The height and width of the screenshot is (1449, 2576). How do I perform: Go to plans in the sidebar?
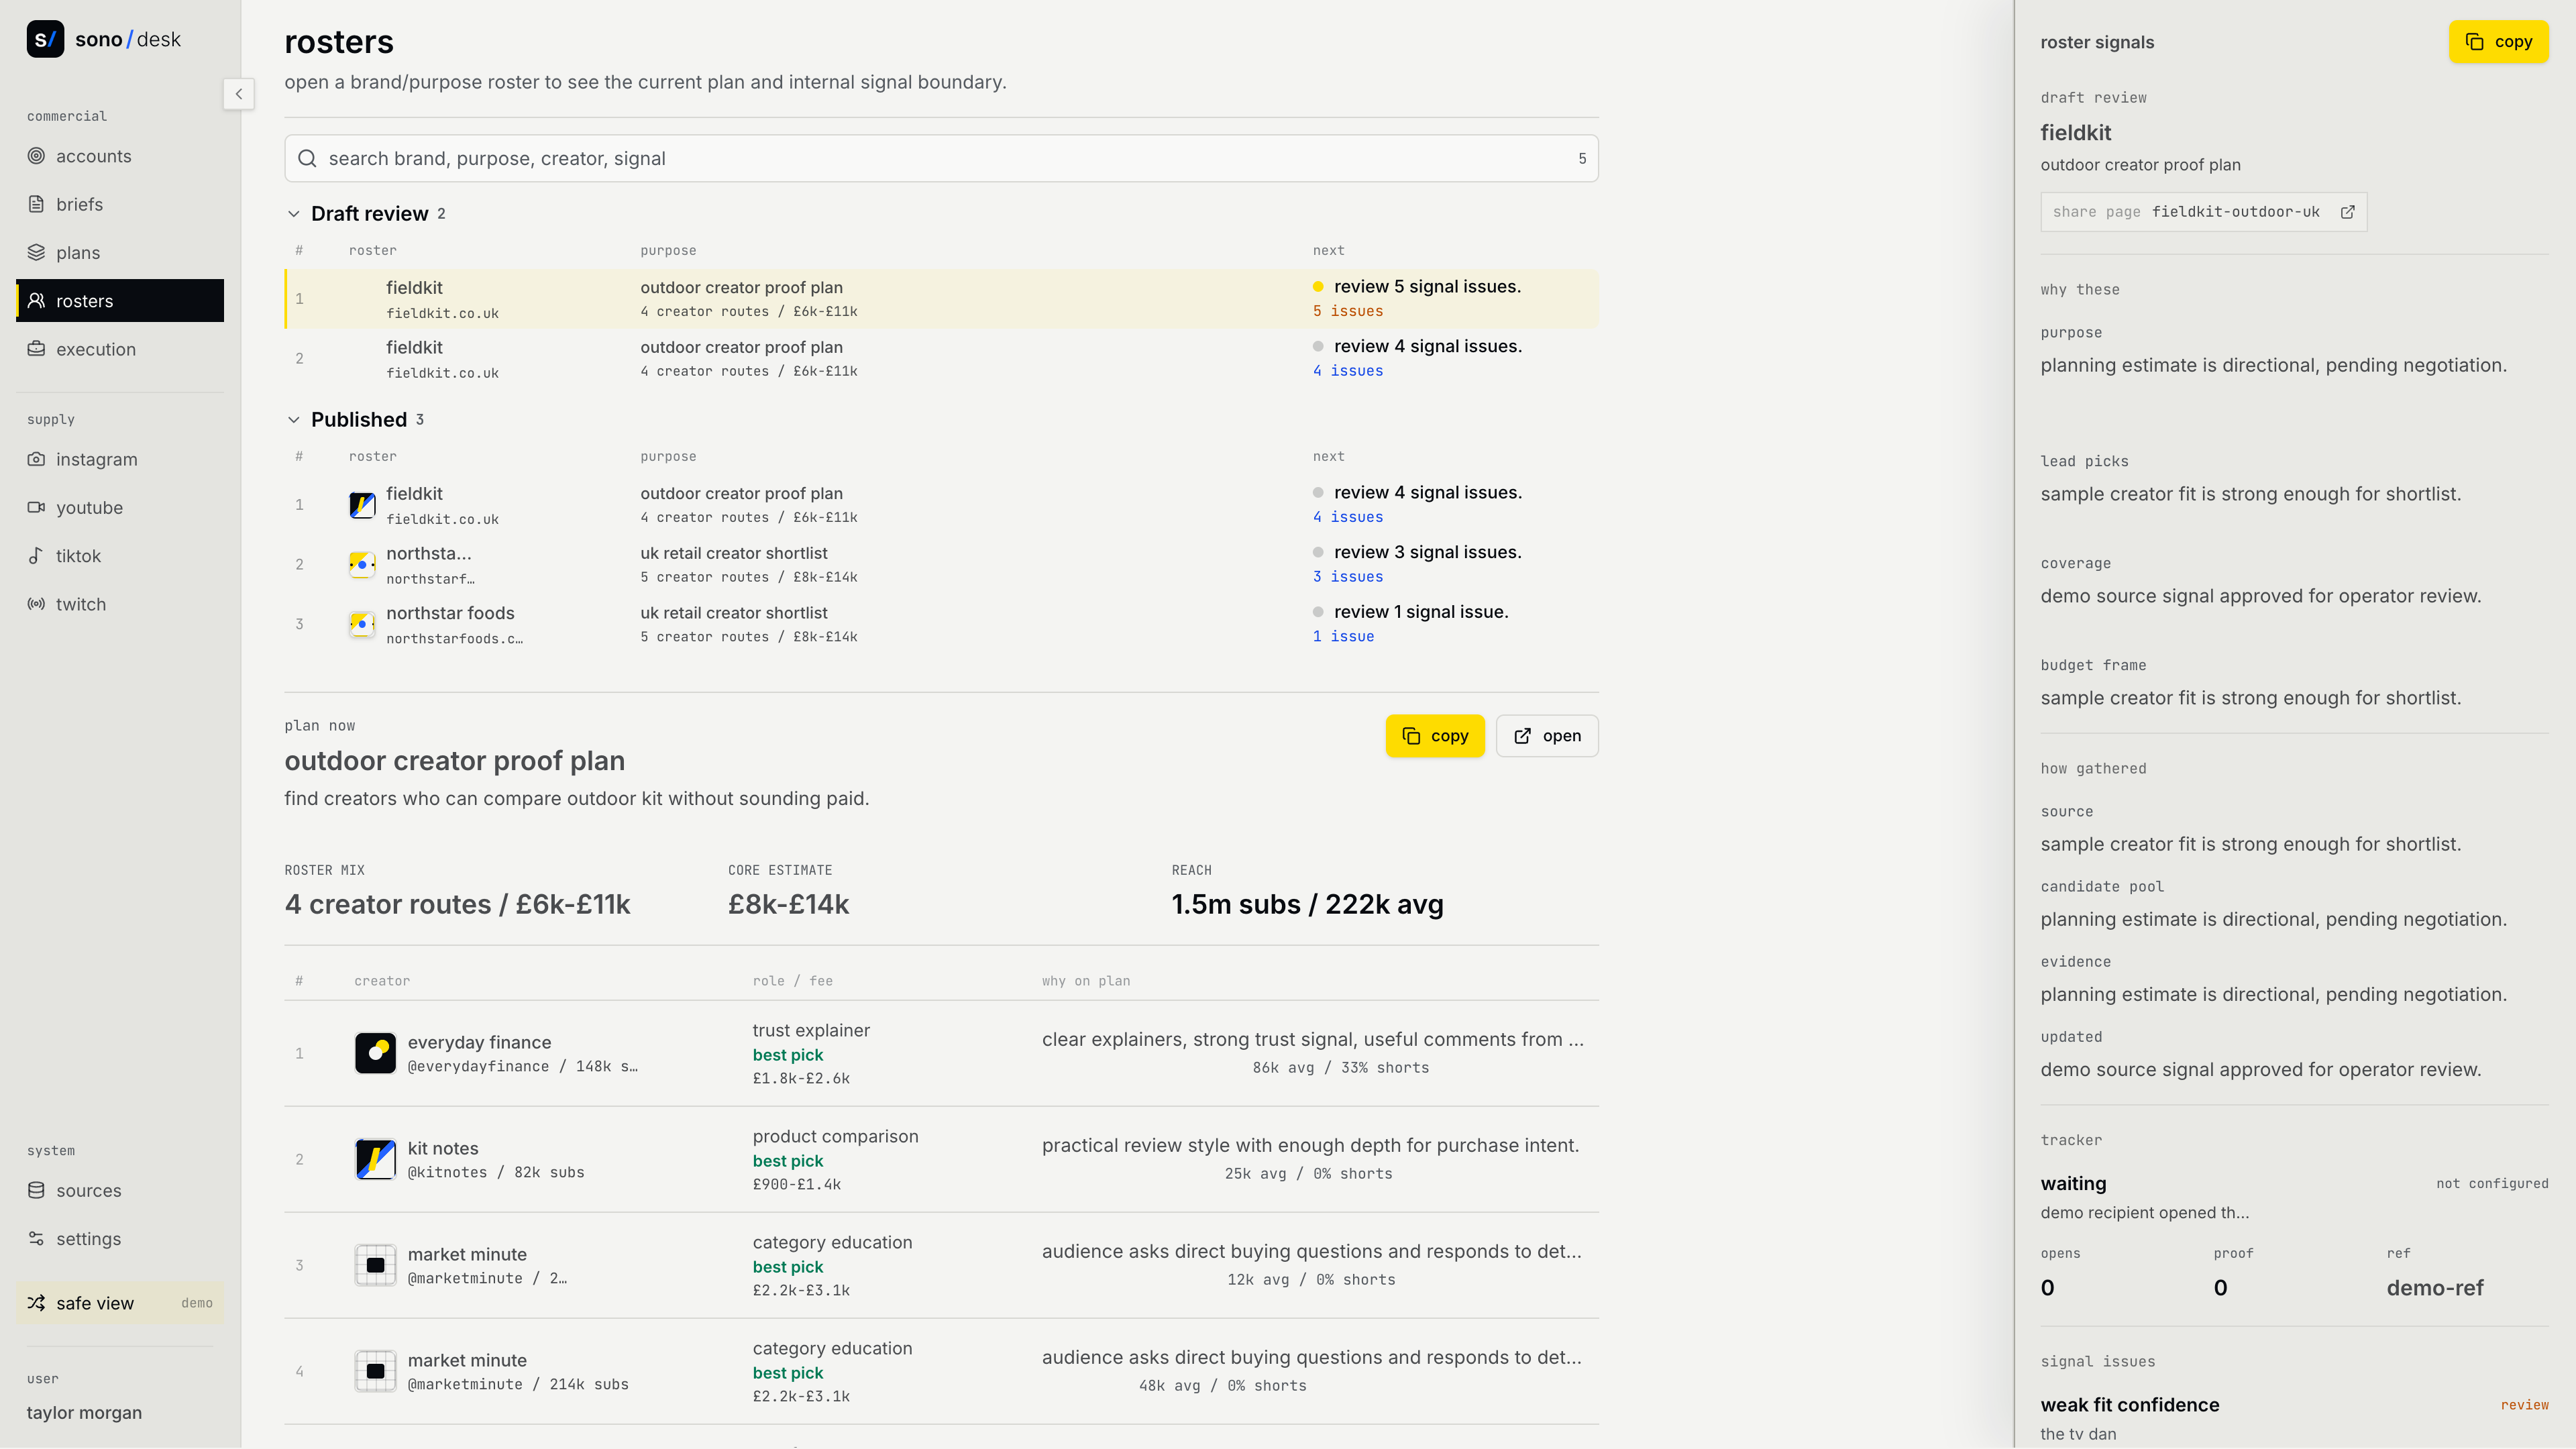pyautogui.click(x=120, y=252)
